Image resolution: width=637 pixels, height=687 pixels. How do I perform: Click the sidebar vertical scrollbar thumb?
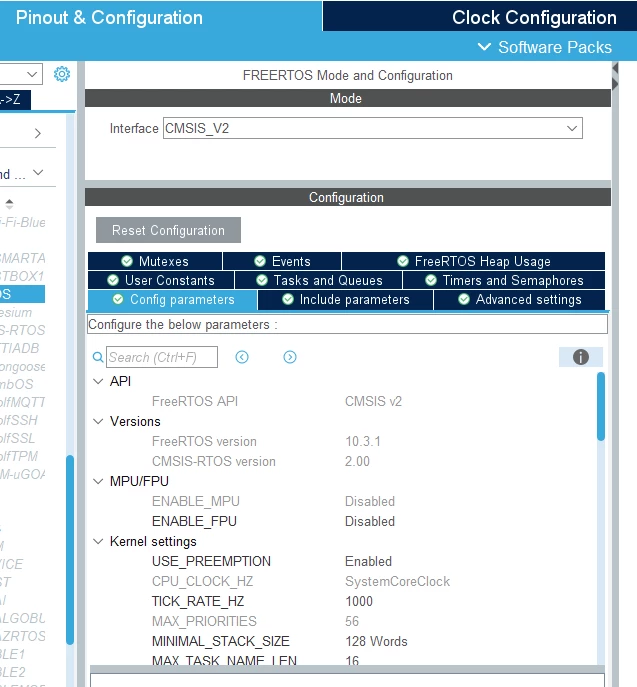click(x=70, y=550)
